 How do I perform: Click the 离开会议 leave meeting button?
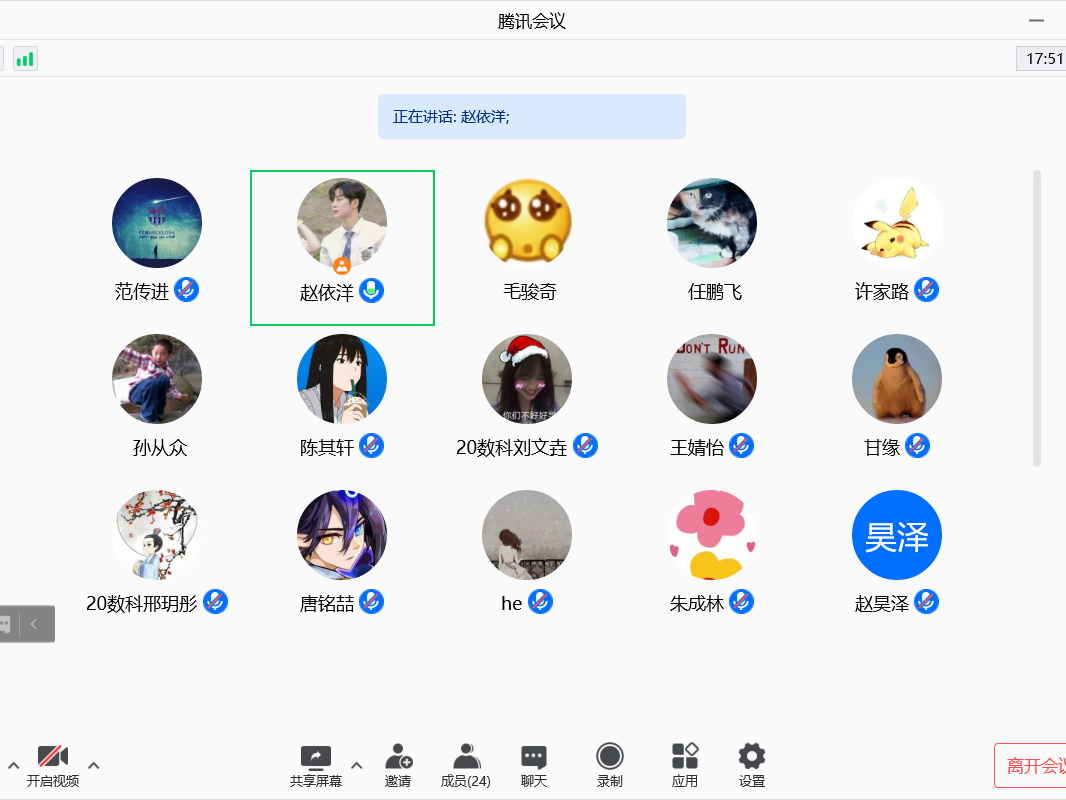(x=1030, y=766)
